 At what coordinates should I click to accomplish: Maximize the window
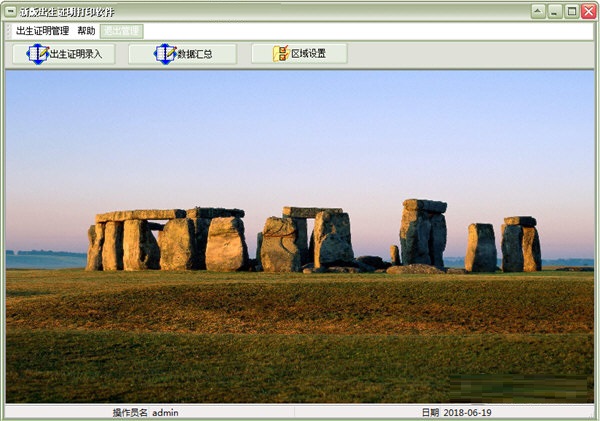(572, 11)
